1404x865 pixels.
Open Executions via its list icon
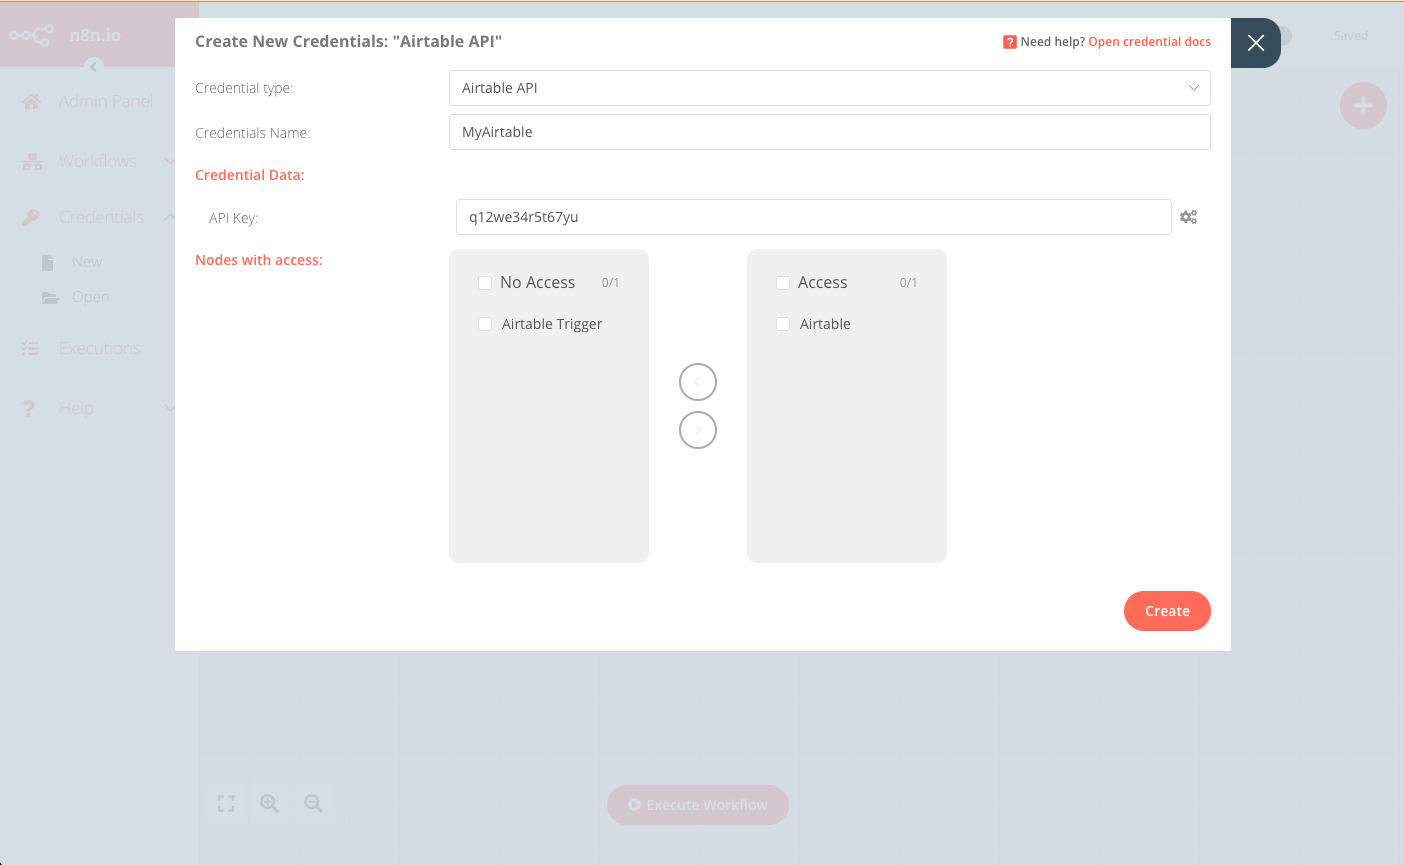coord(30,347)
